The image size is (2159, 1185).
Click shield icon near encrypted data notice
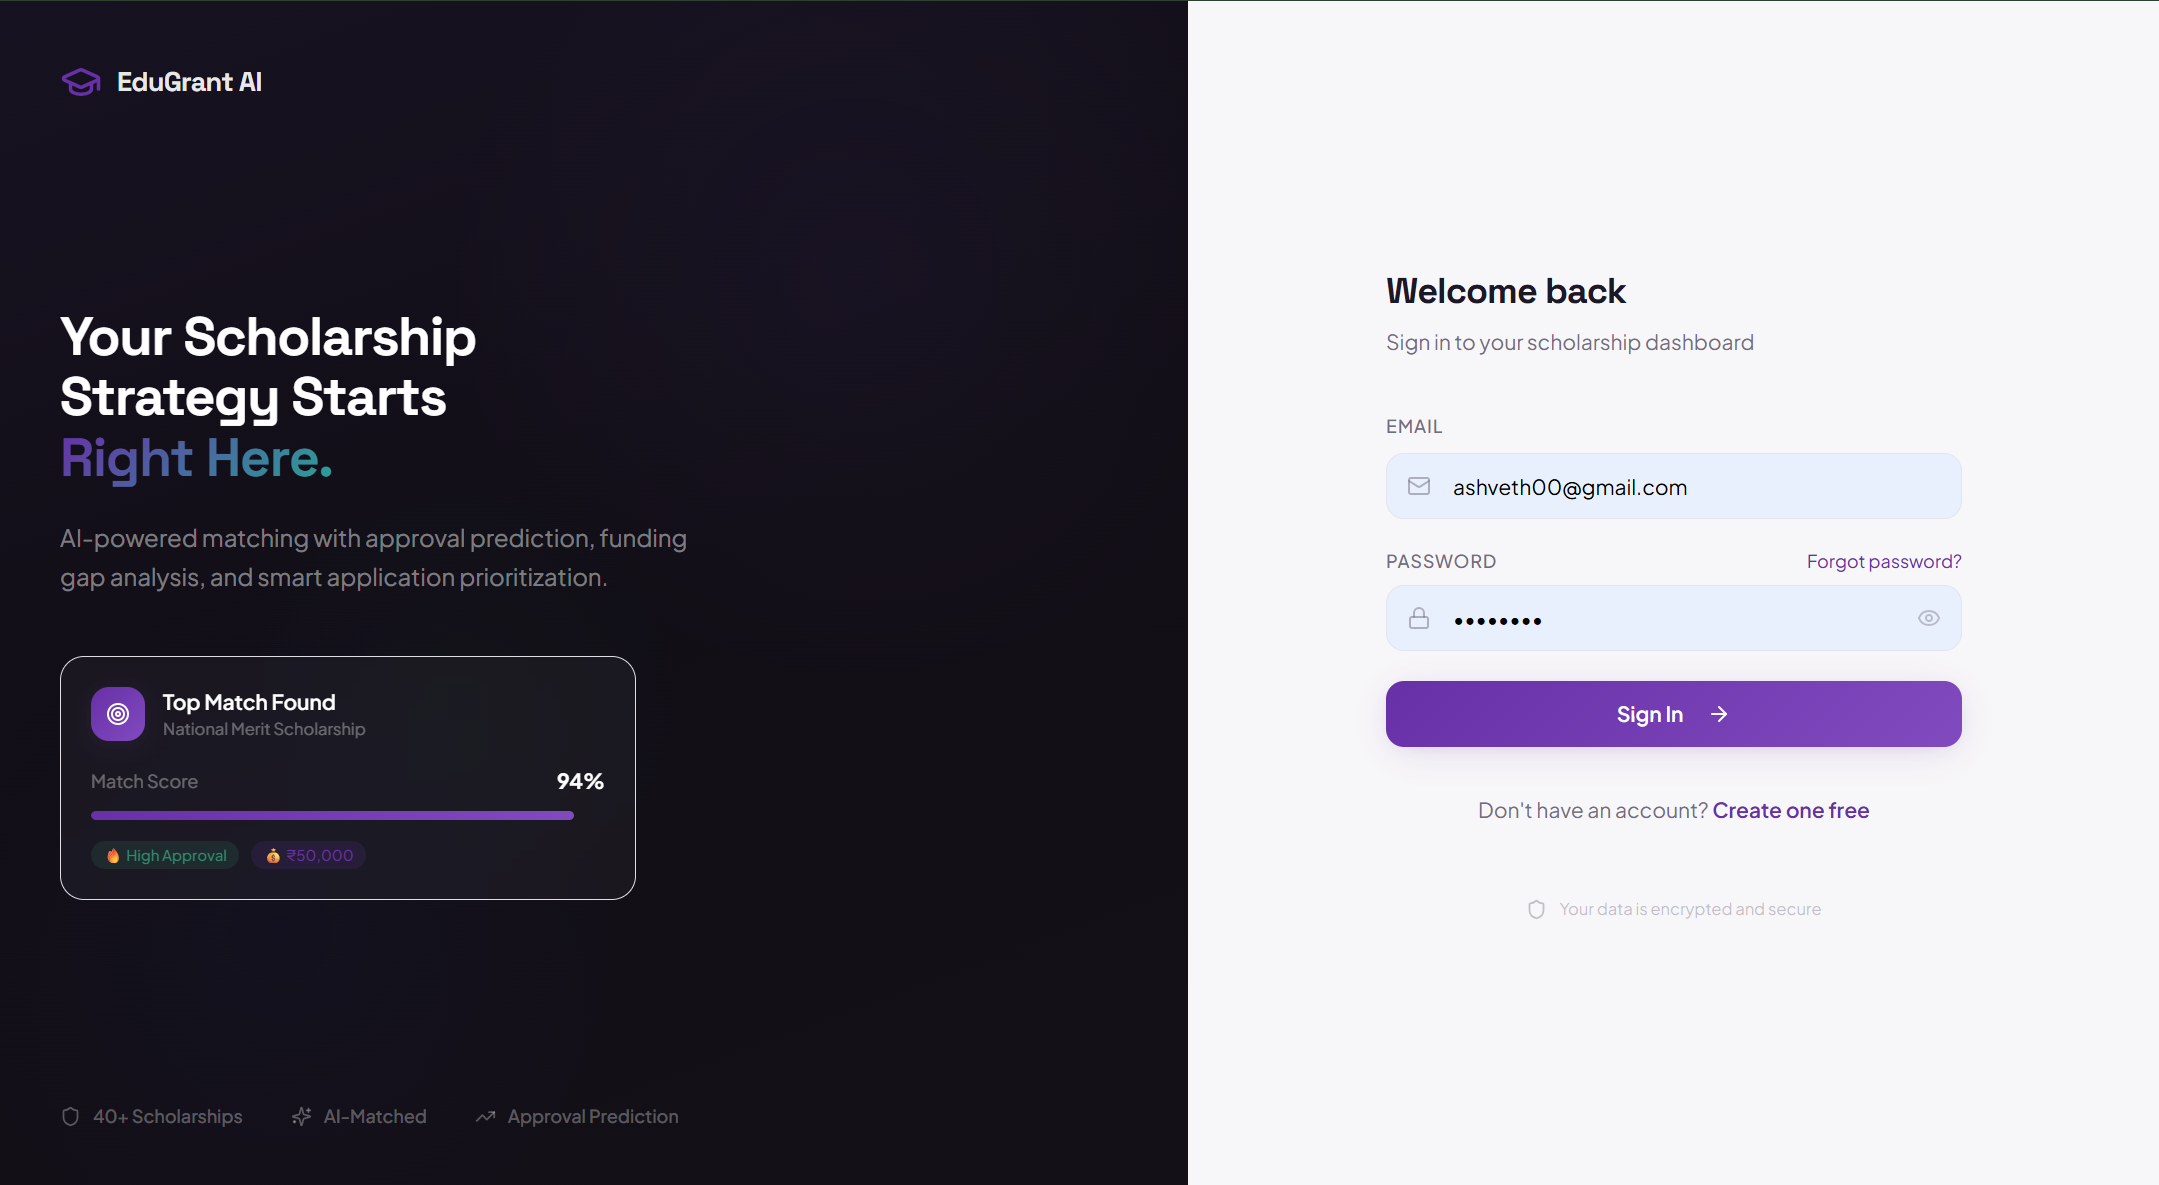point(1537,909)
